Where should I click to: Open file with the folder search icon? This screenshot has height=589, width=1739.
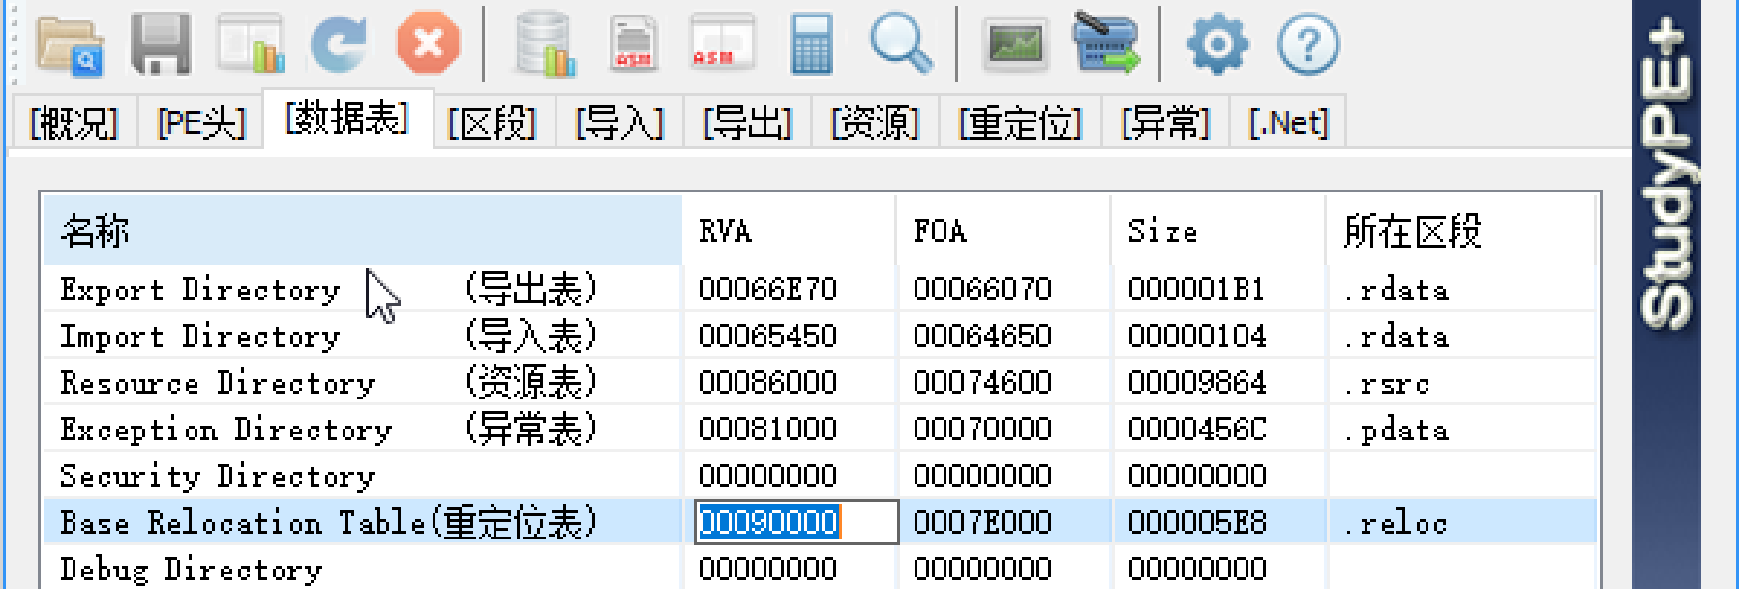[70, 45]
